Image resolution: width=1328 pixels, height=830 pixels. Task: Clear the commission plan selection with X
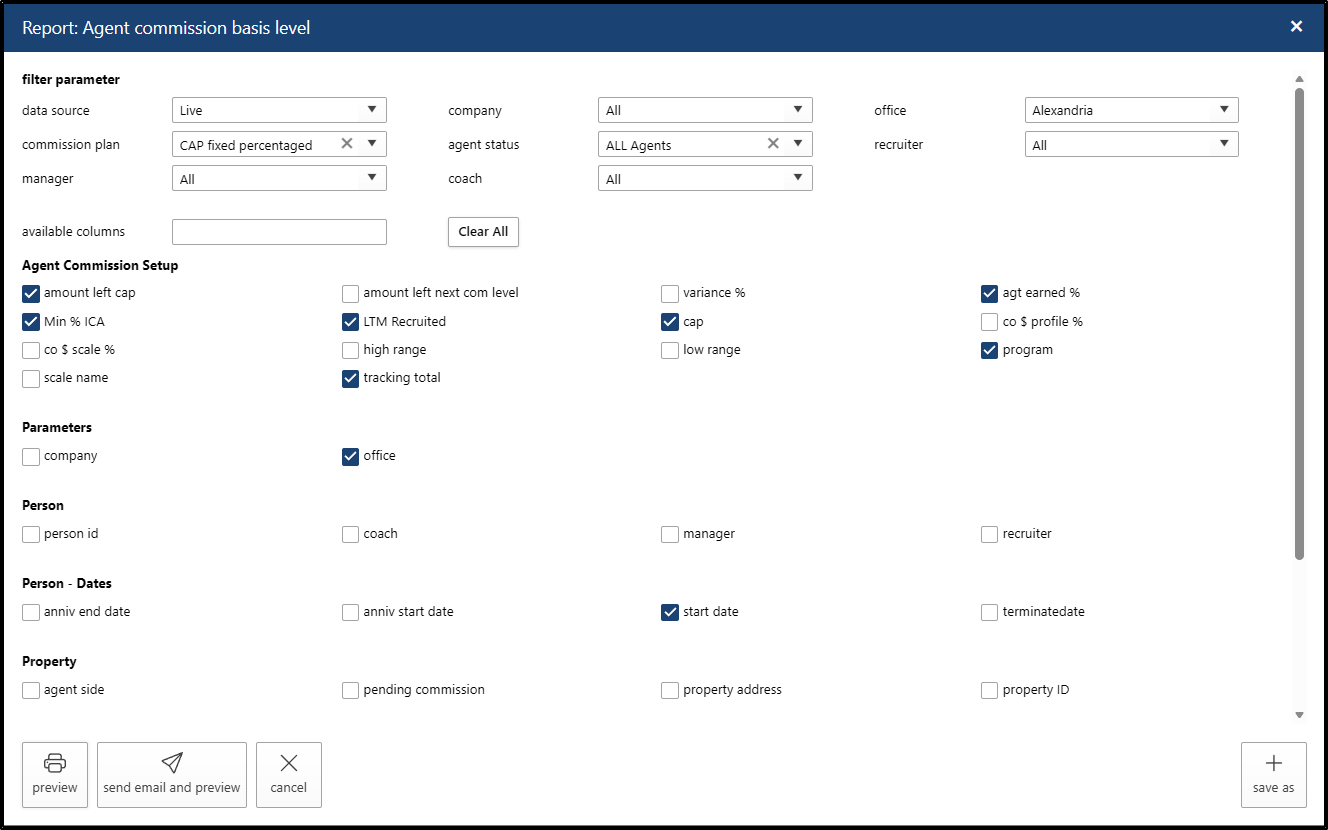(347, 144)
